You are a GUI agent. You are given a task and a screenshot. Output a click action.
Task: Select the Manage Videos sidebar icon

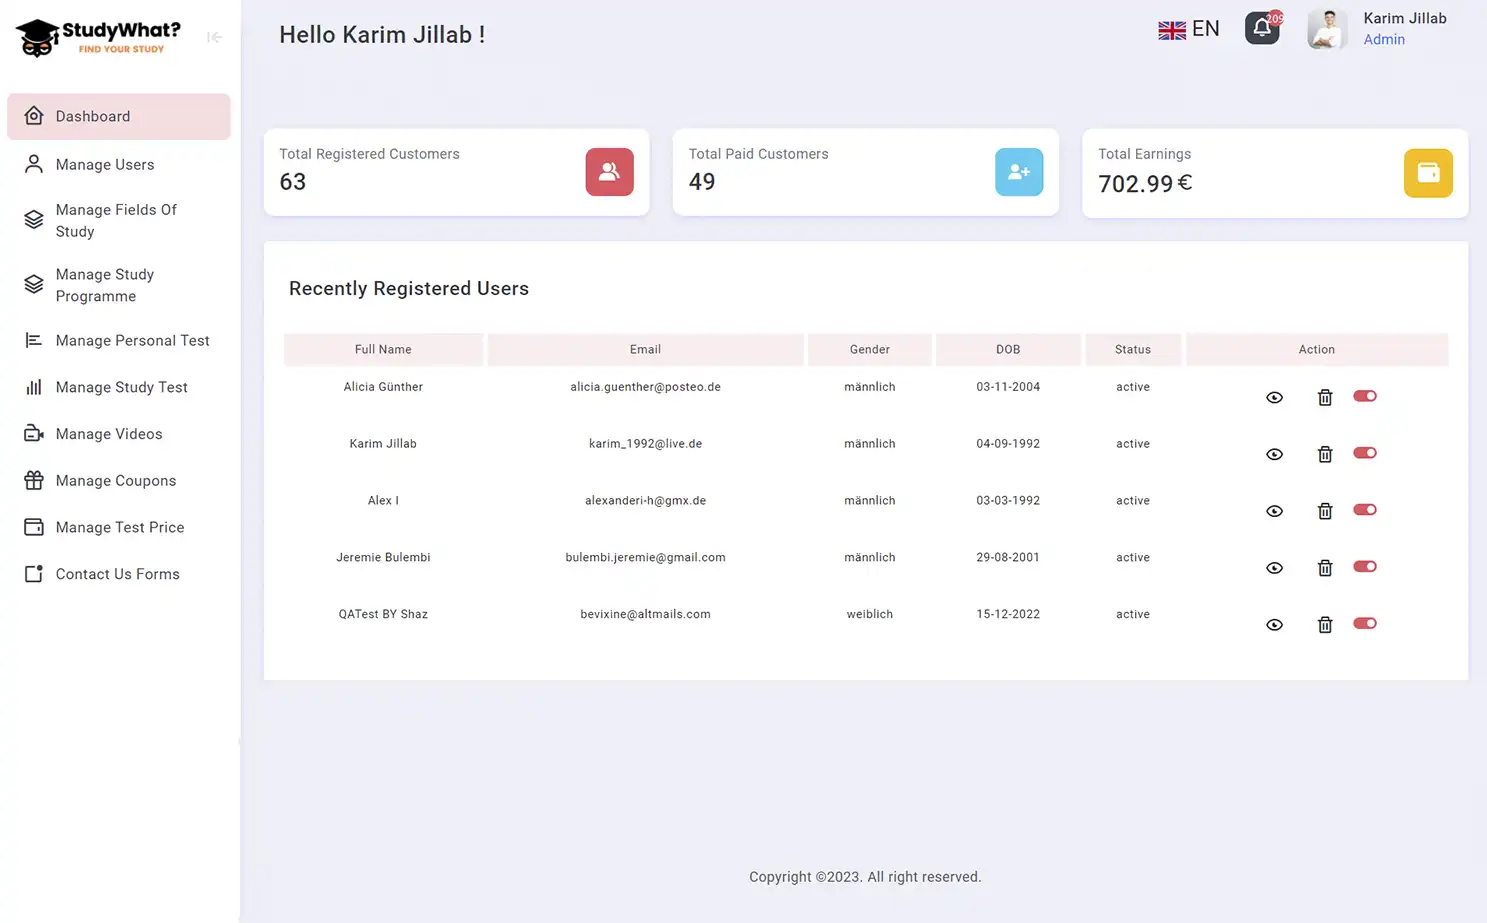pos(33,433)
